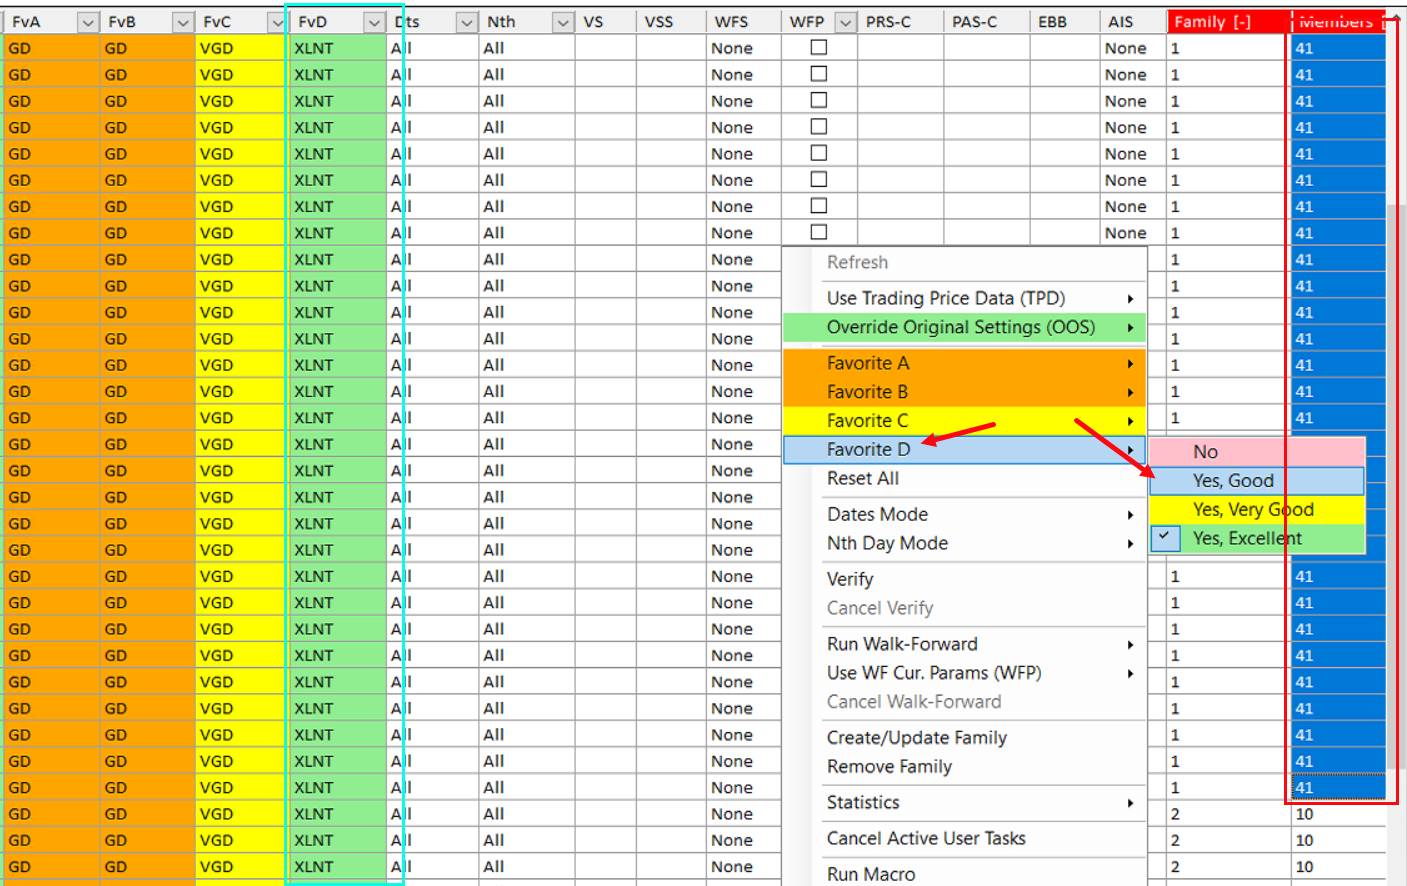Click the checkmark beside Yes, Excellent

pyautogui.click(x=1164, y=538)
